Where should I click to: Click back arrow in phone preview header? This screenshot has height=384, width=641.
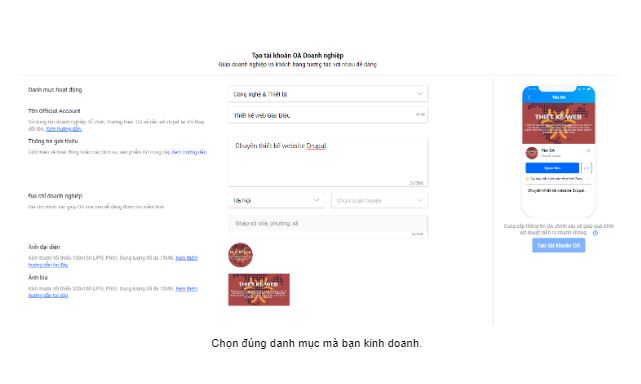coord(530,97)
